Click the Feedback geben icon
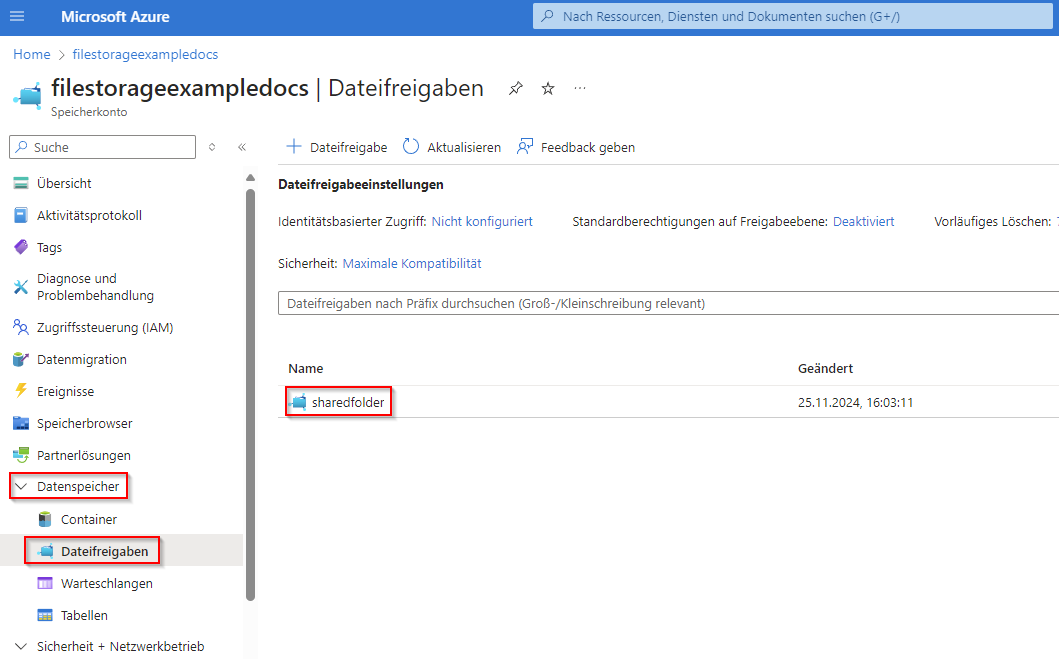The width and height of the screenshot is (1059, 659). pyautogui.click(x=525, y=147)
